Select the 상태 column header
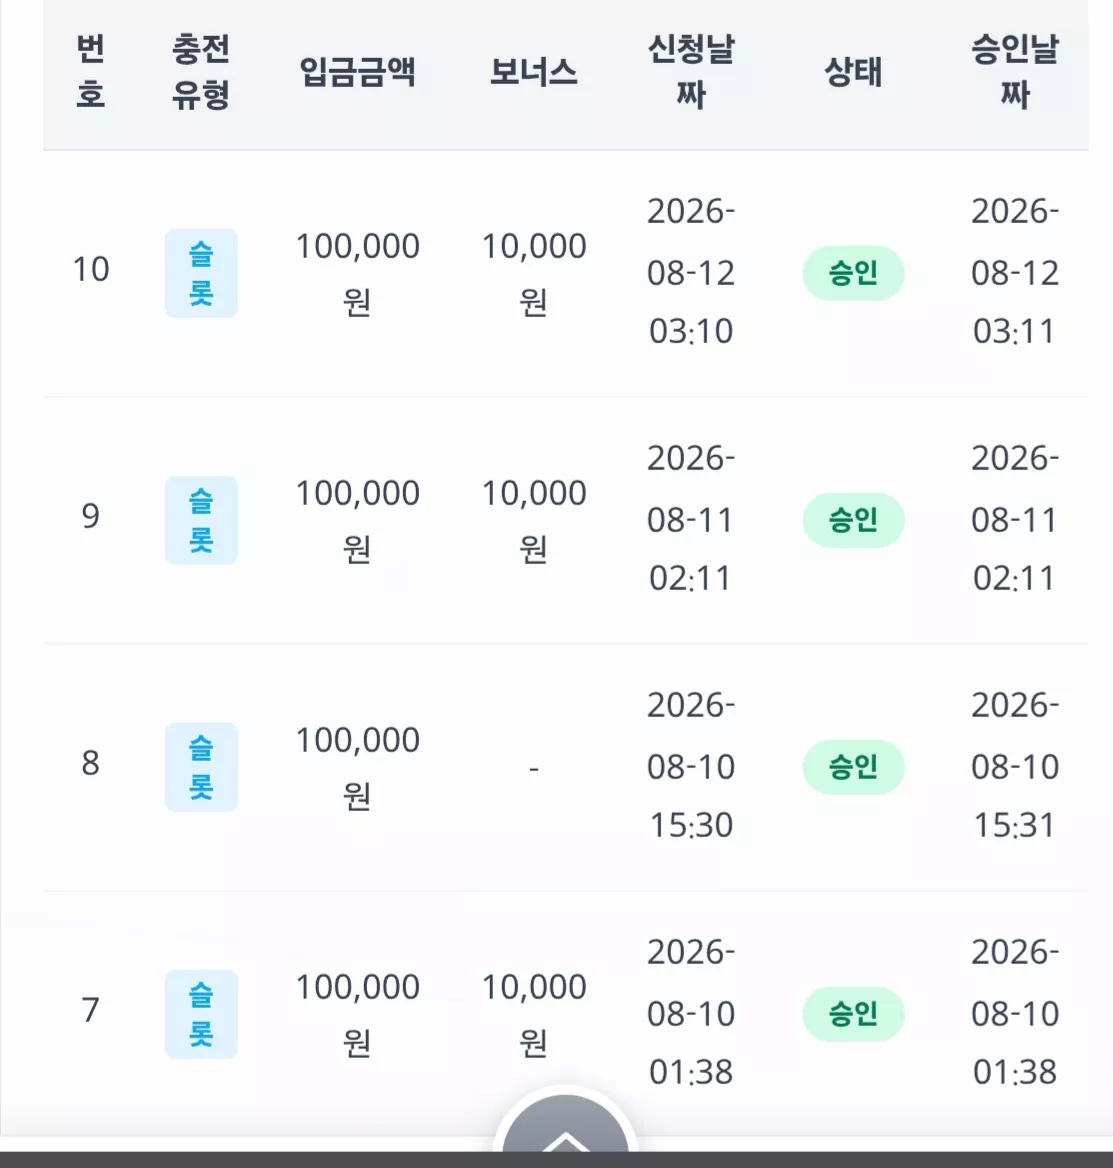 pos(854,72)
